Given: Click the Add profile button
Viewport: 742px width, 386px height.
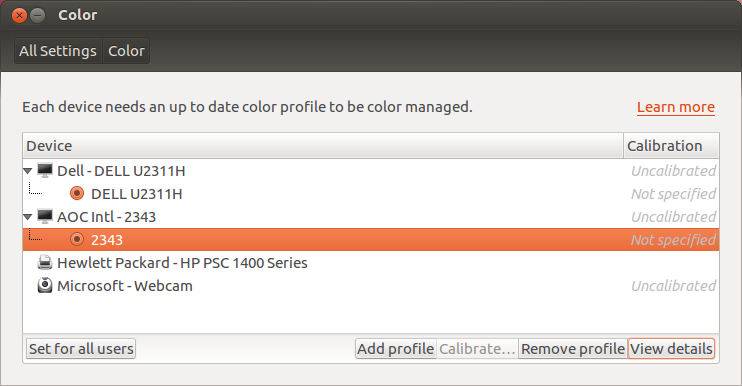Looking at the screenshot, I should click(x=396, y=349).
